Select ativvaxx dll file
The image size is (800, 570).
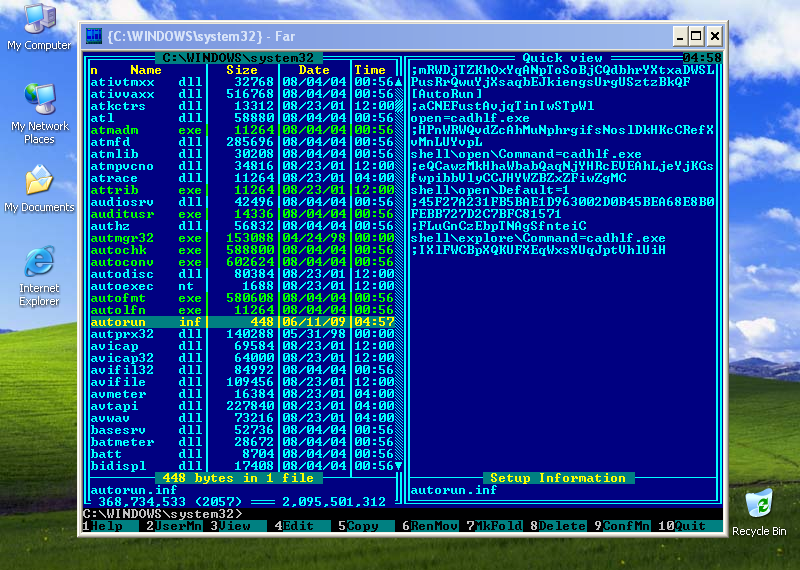242,94
